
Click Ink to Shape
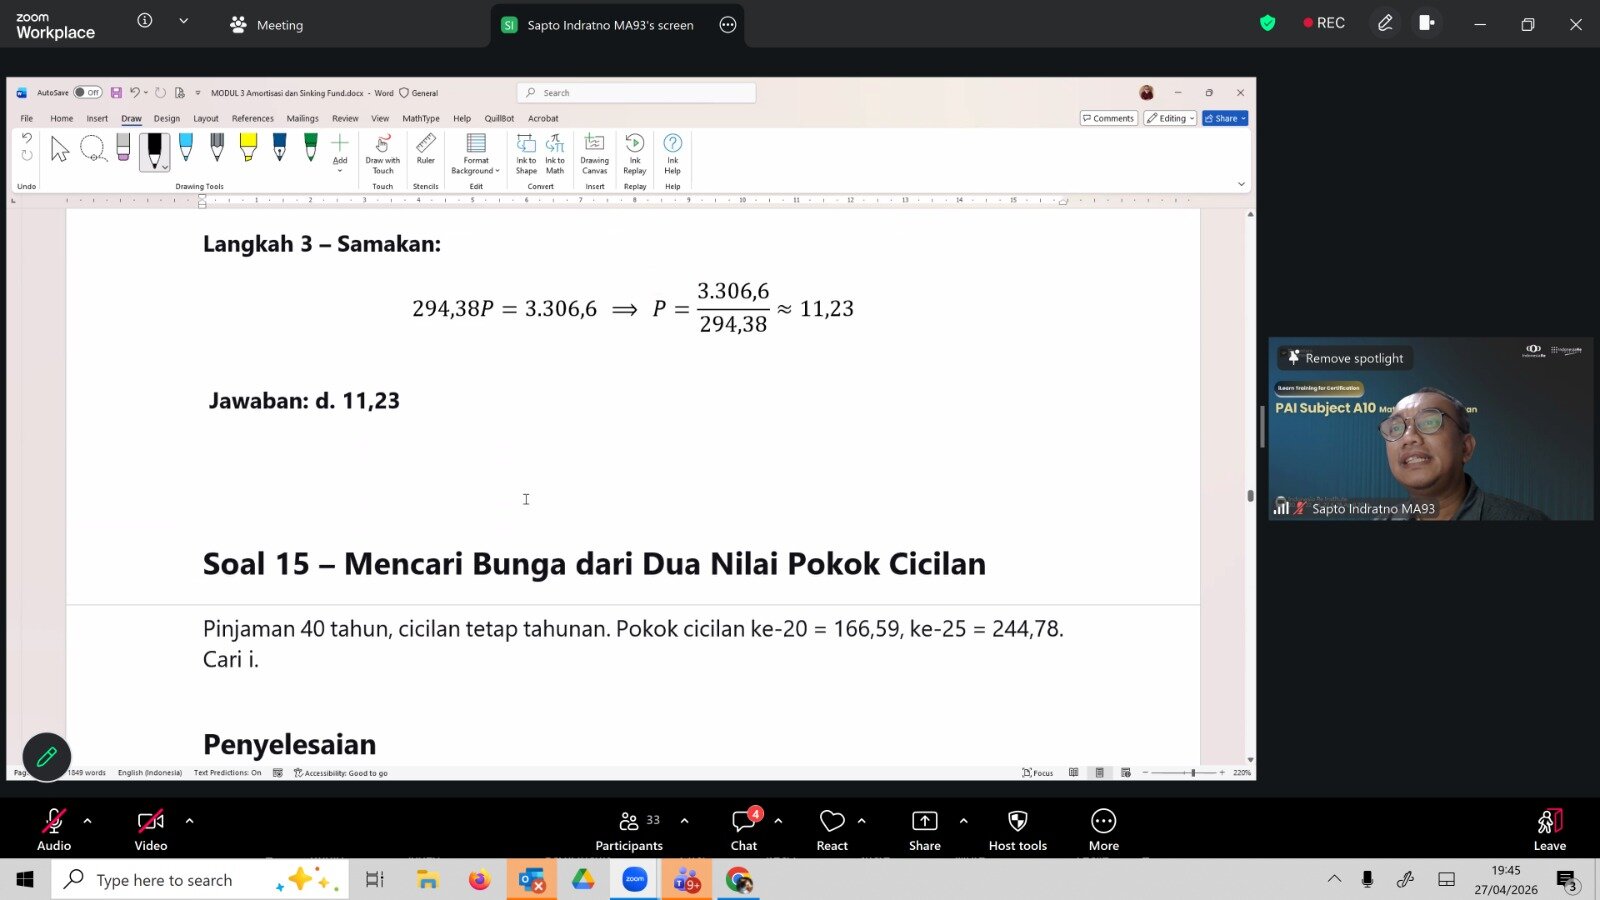tap(526, 154)
